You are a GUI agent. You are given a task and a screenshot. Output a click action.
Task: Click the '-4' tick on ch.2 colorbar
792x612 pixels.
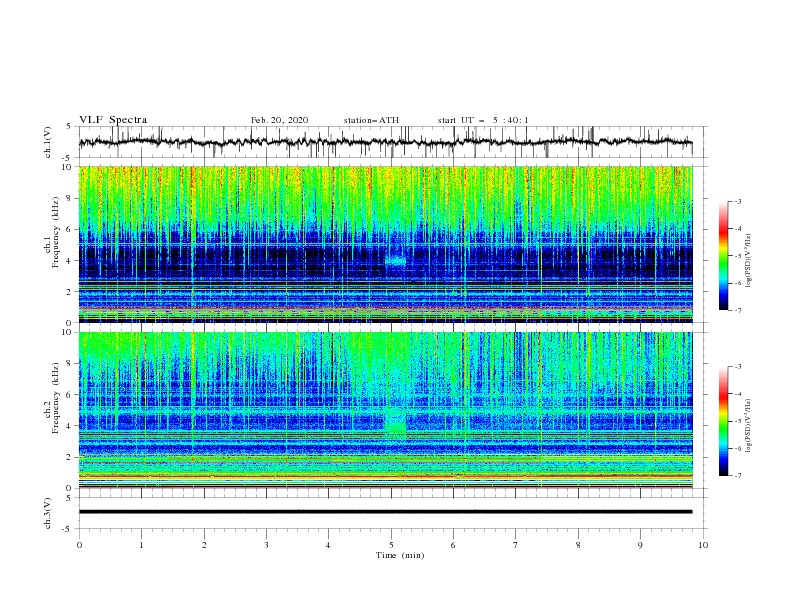(737, 394)
